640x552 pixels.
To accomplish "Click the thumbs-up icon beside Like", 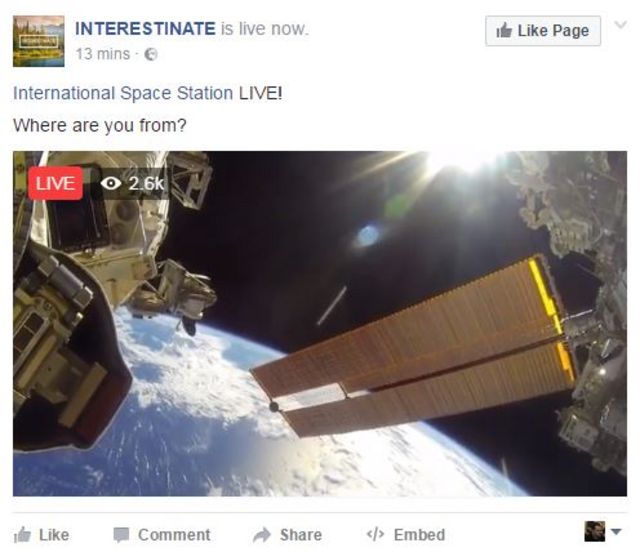I will click(23, 535).
